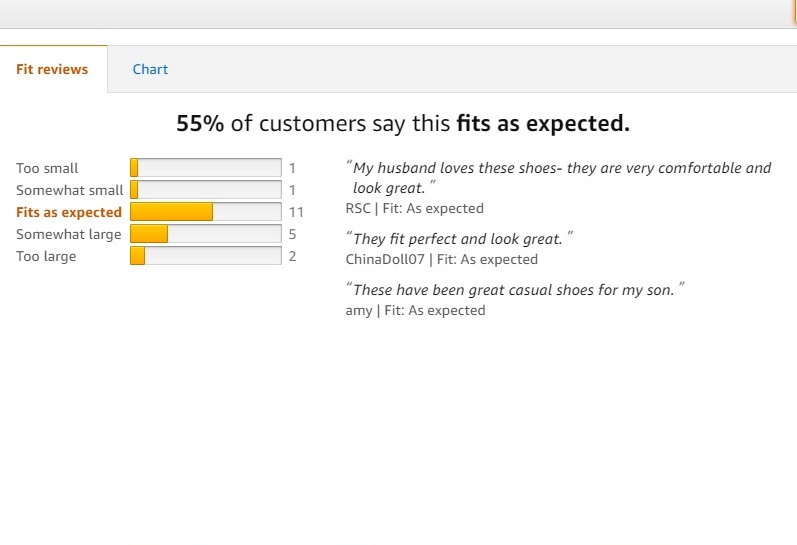
Task: Click the "Too small" rating label
Action: tap(47, 168)
